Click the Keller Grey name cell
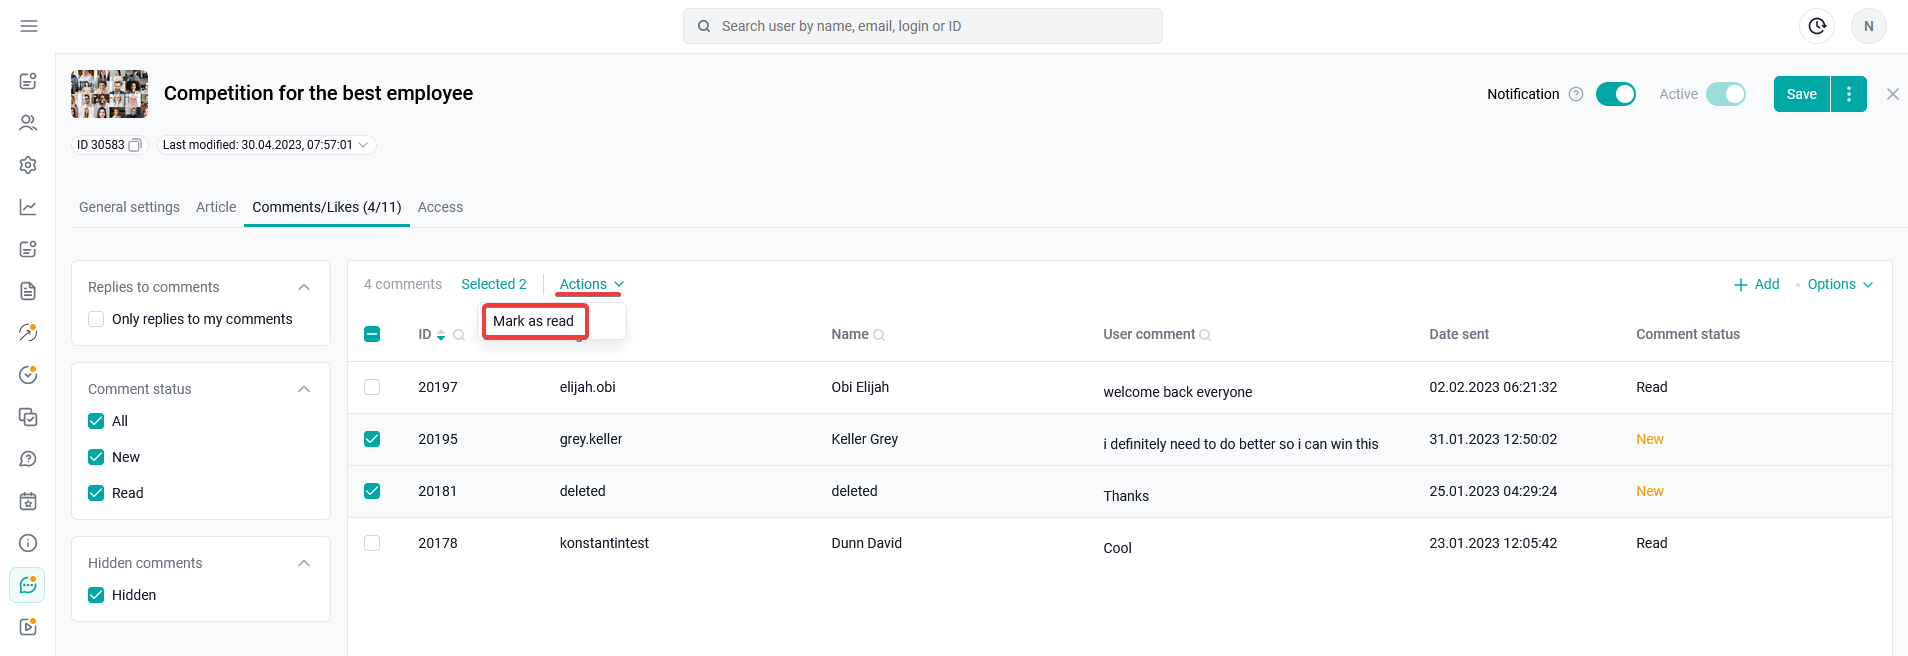 click(x=864, y=439)
